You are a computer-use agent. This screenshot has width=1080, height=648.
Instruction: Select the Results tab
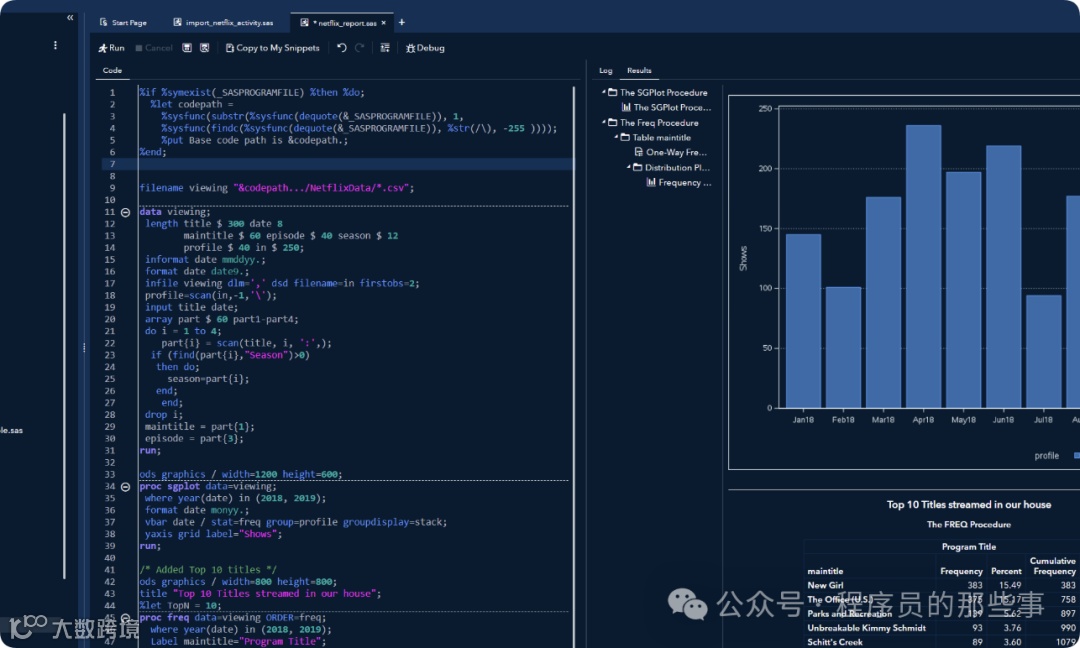(639, 71)
